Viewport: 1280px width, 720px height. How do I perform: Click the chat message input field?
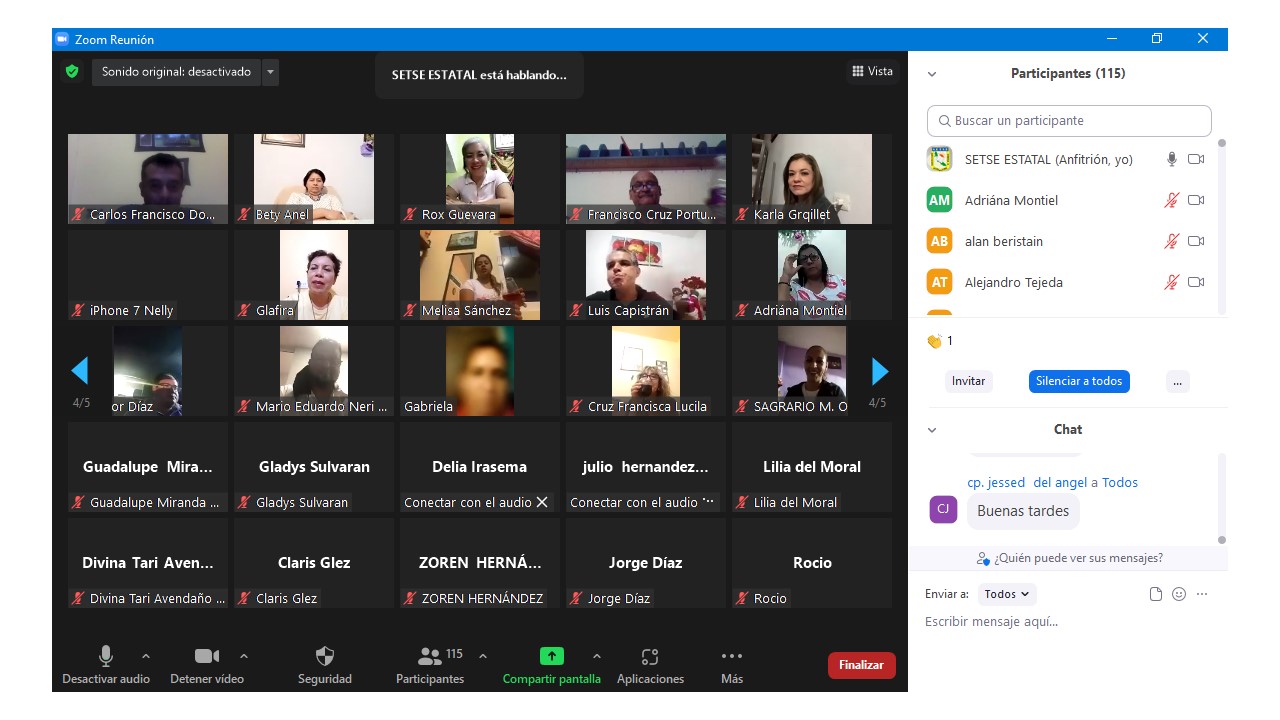[x=1066, y=622]
